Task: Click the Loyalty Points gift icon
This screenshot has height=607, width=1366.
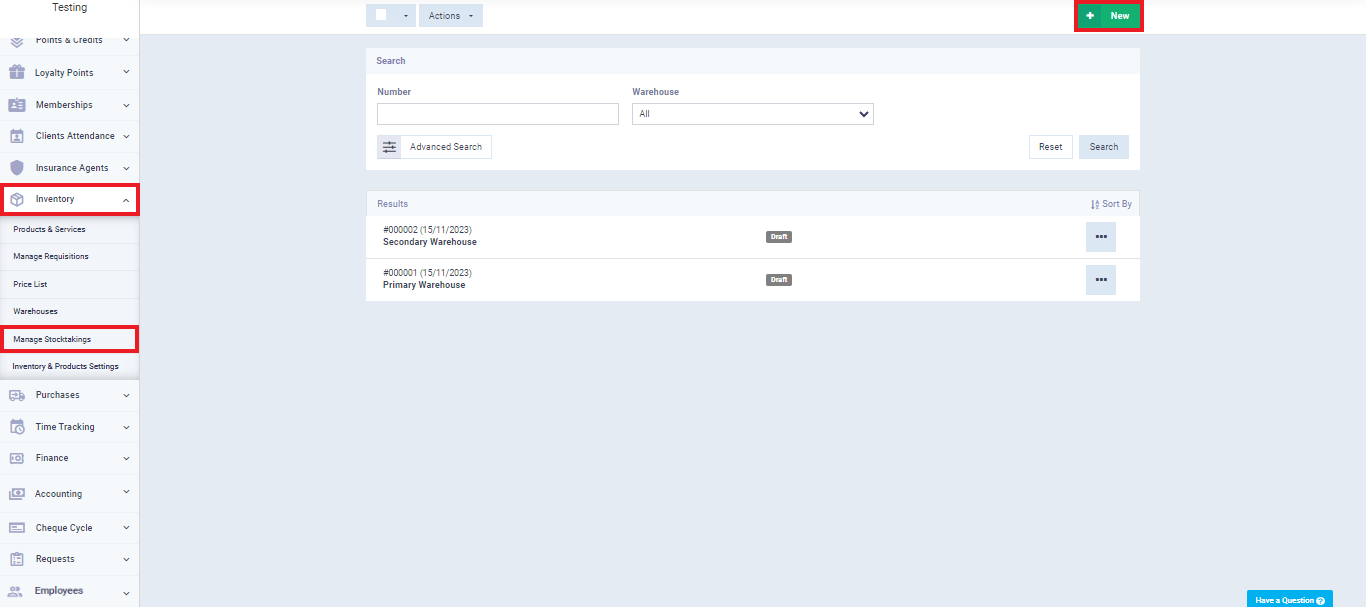Action: point(17,73)
